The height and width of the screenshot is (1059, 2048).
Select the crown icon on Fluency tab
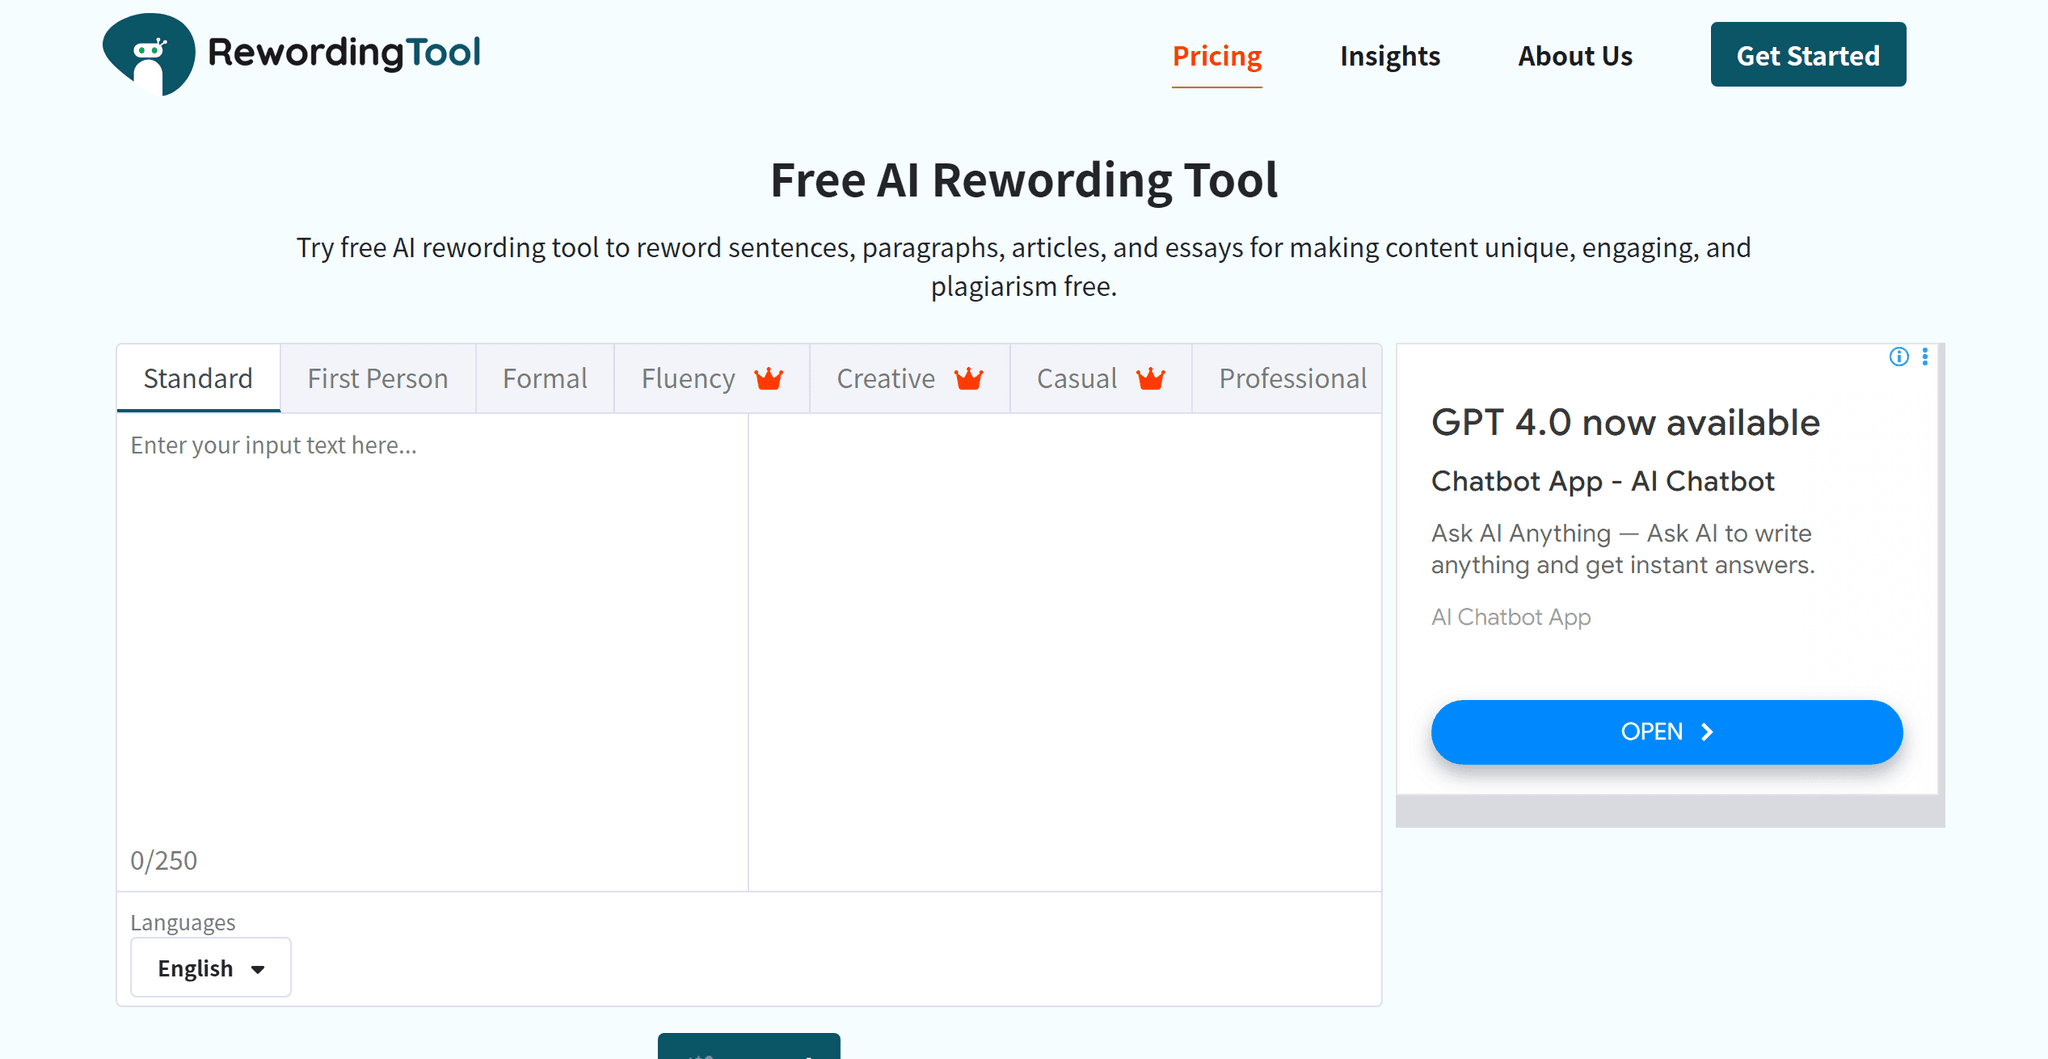click(766, 378)
